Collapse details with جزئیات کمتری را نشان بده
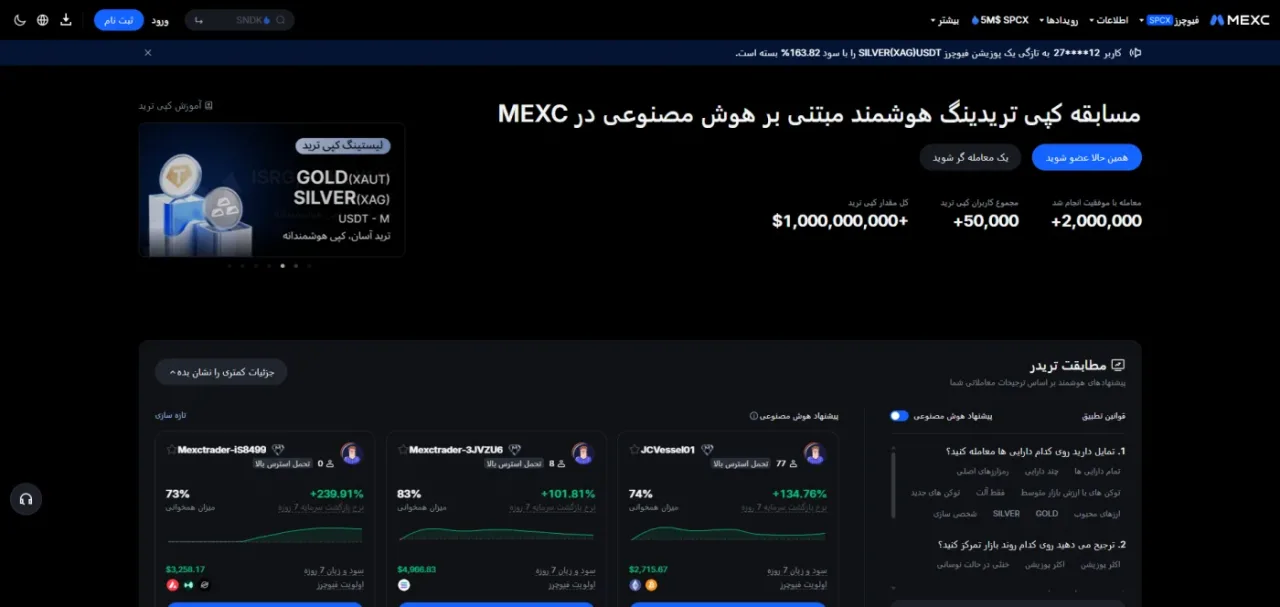 pos(221,372)
